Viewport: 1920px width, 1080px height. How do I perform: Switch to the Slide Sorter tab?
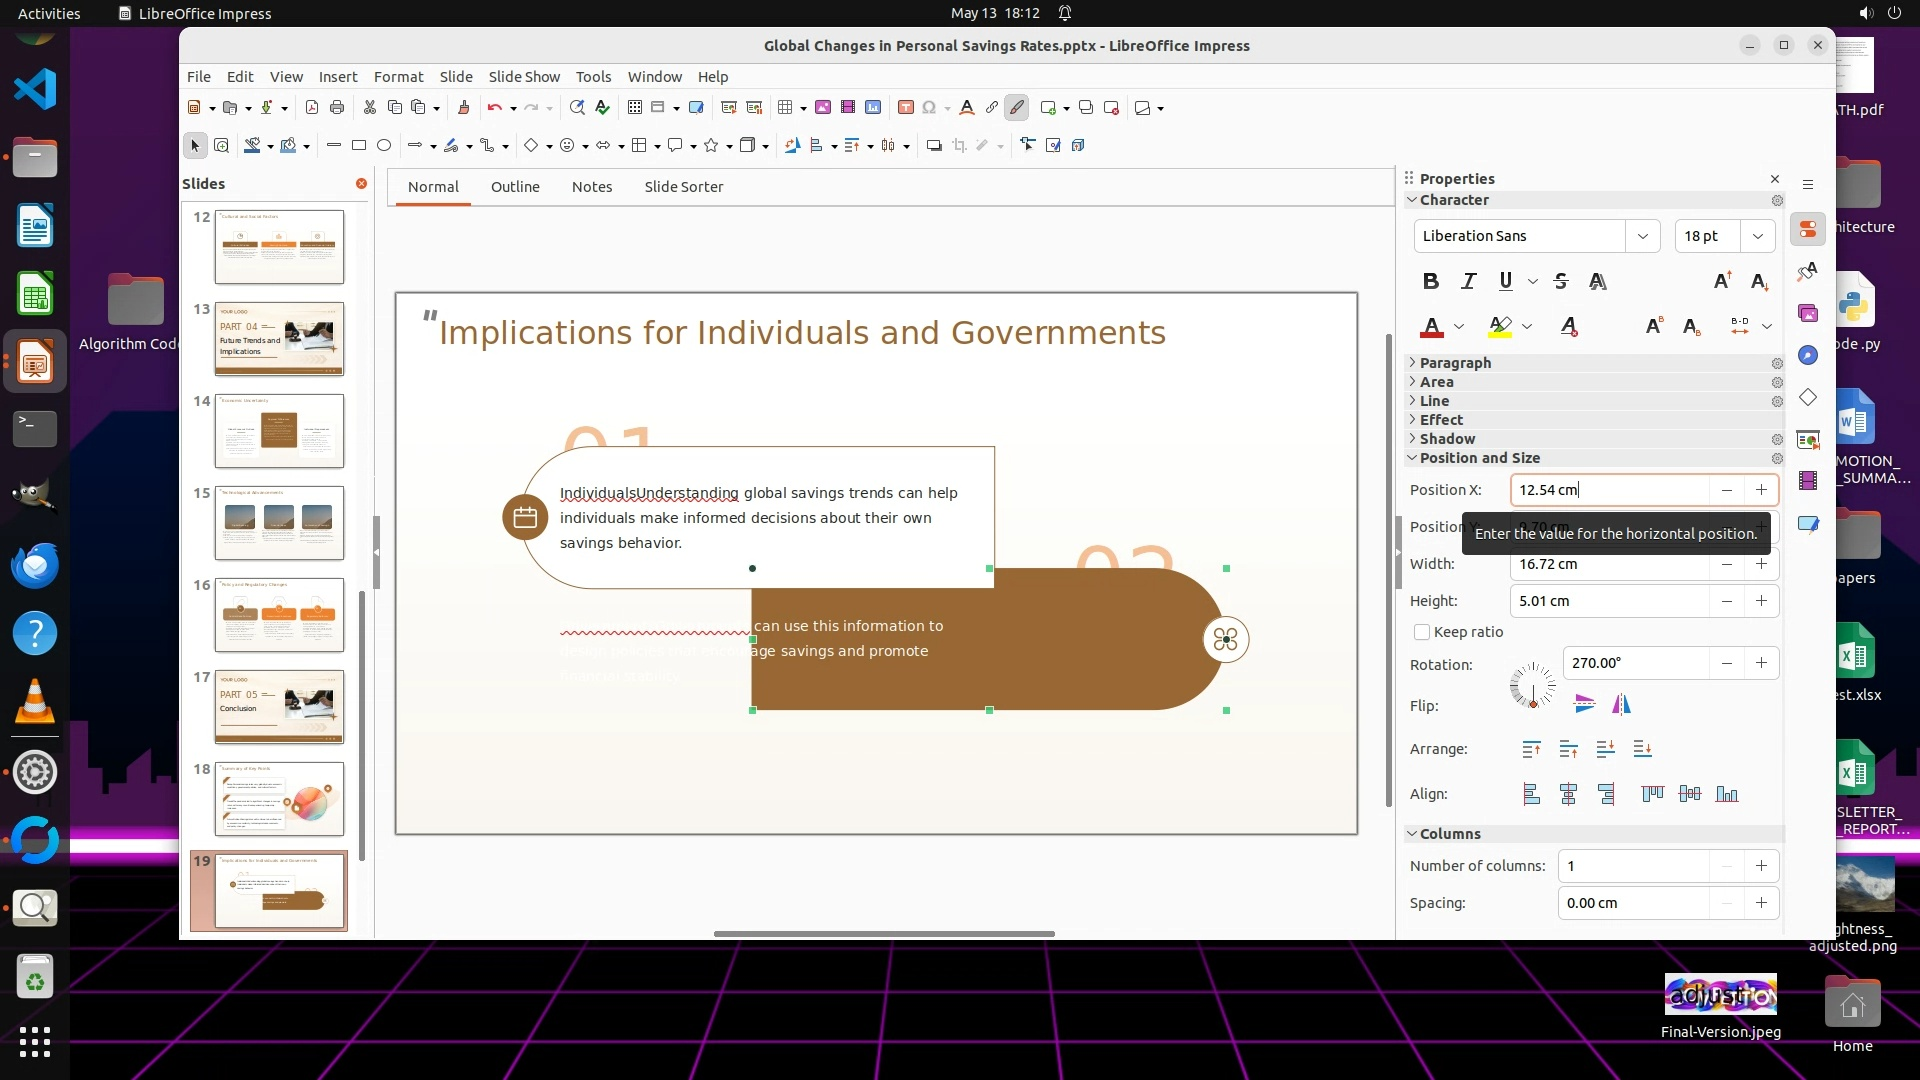click(x=683, y=187)
